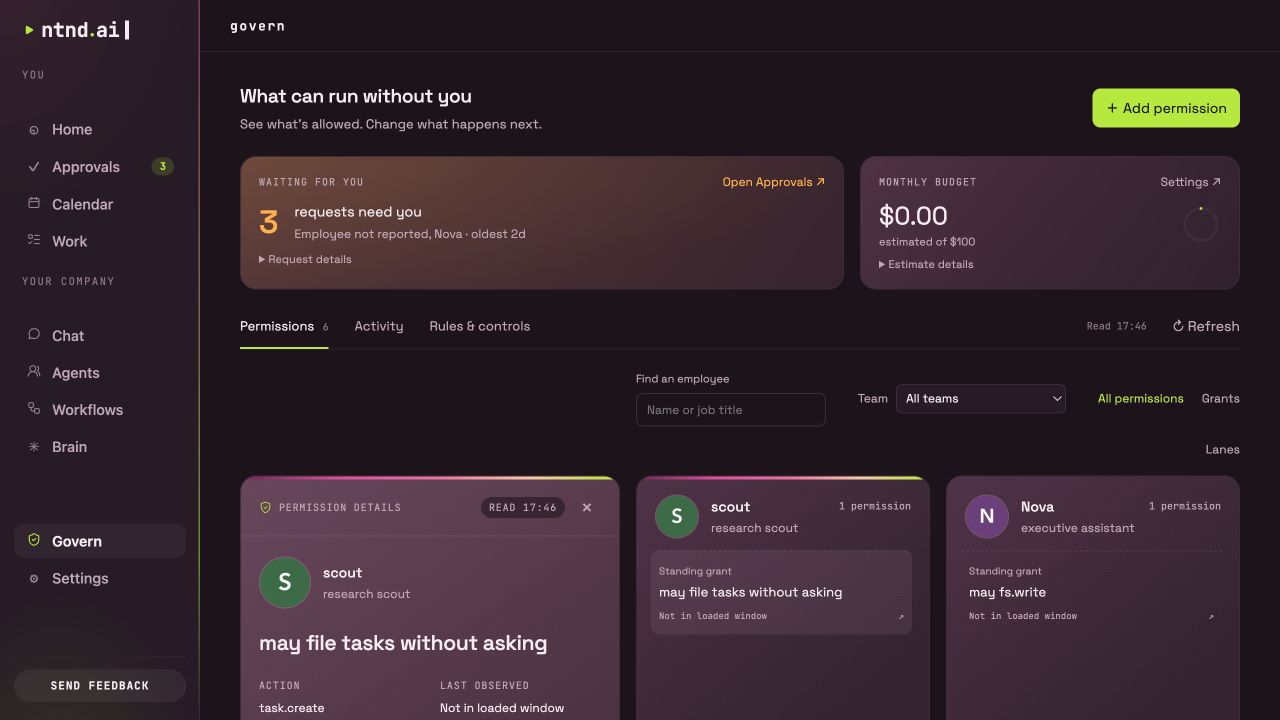Click 'may fs.write' grant text
Screen dimensions: 1280x720
pos(1007,592)
